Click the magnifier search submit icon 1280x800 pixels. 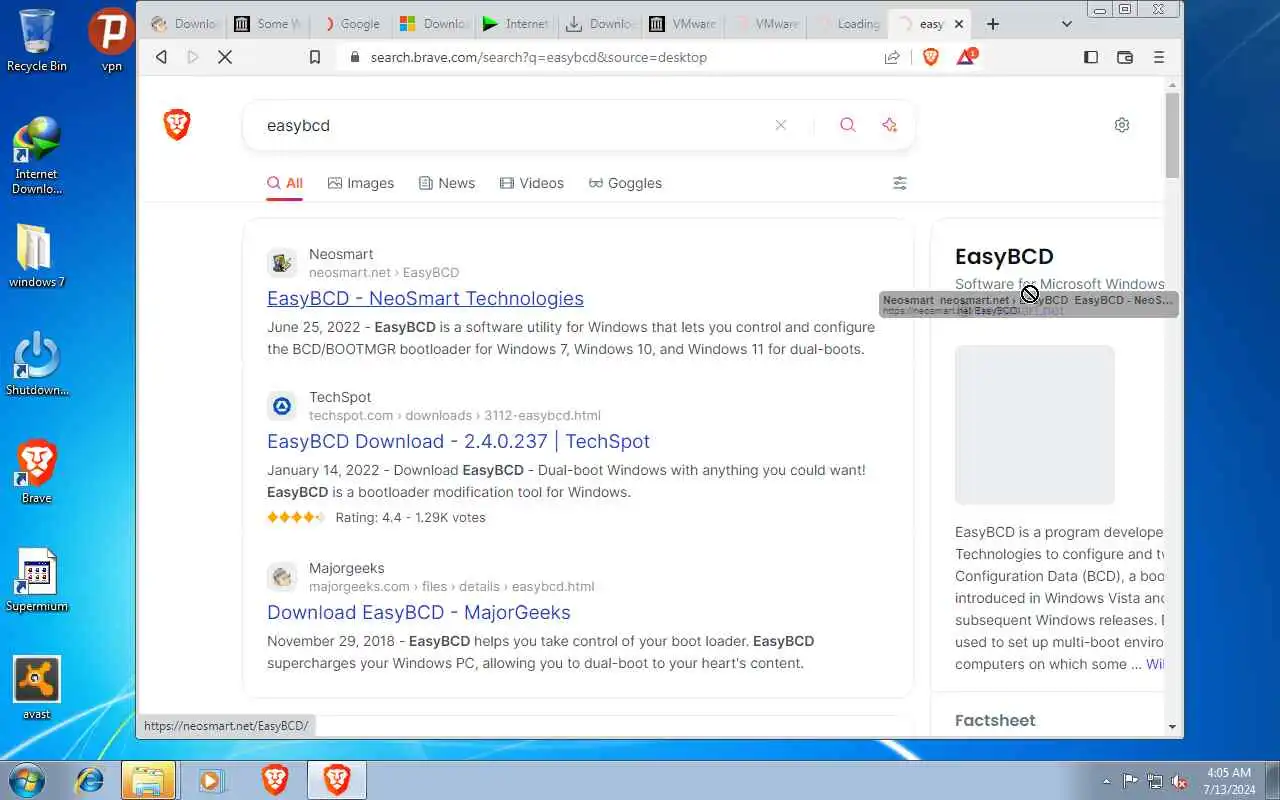coord(848,125)
